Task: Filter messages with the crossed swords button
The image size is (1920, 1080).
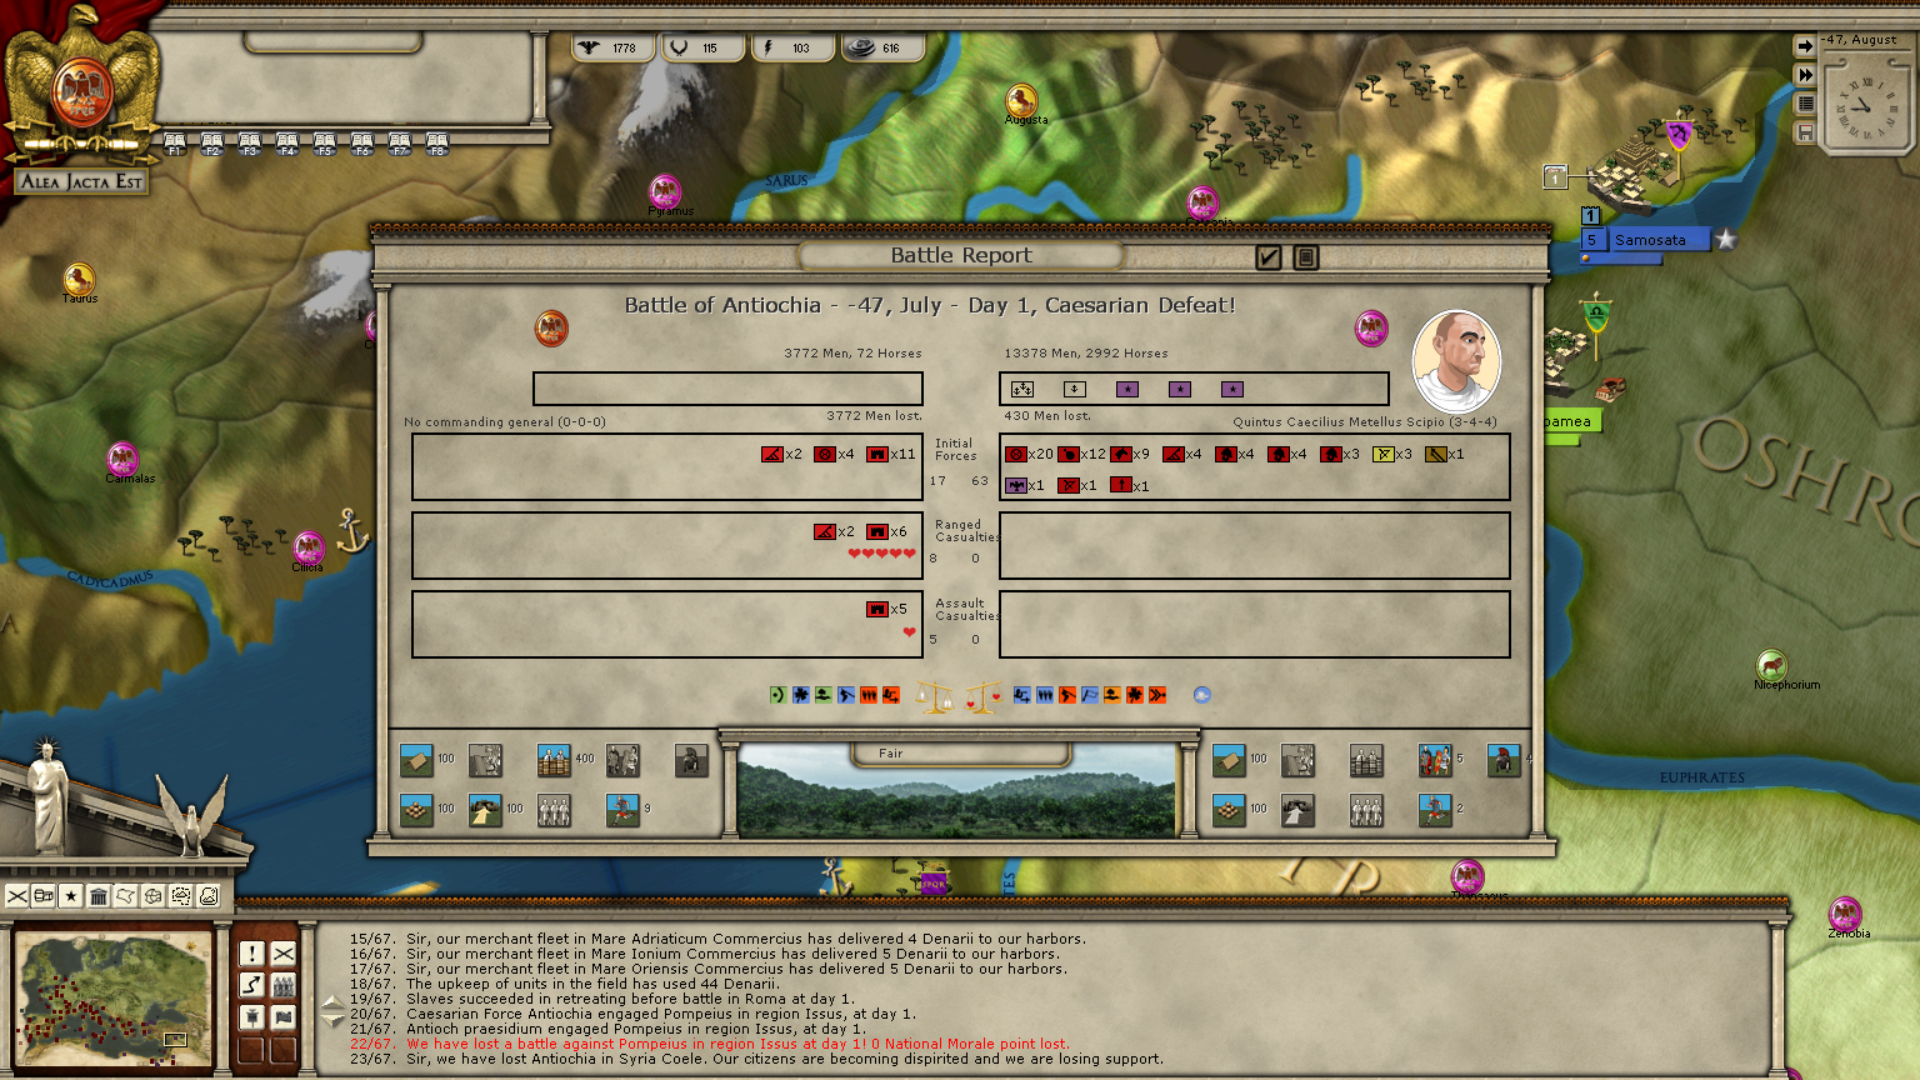Action: click(284, 954)
